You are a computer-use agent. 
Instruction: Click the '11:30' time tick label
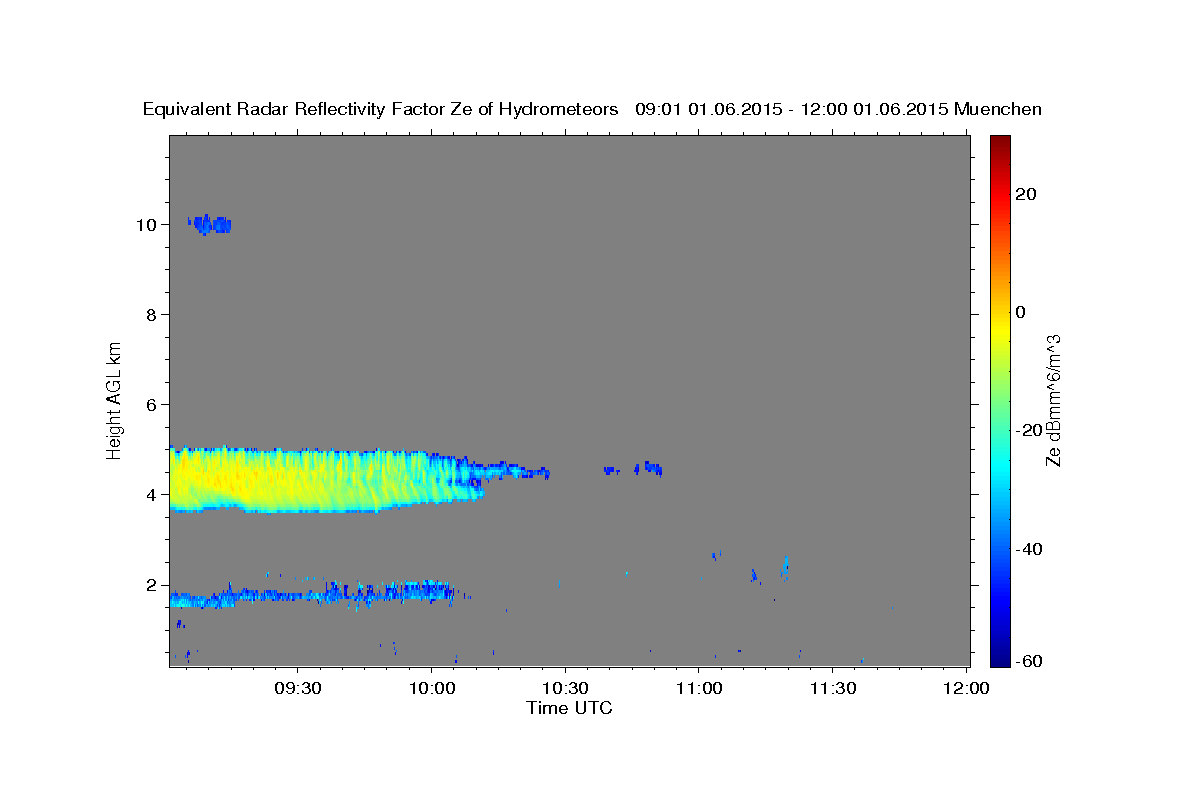click(832, 689)
